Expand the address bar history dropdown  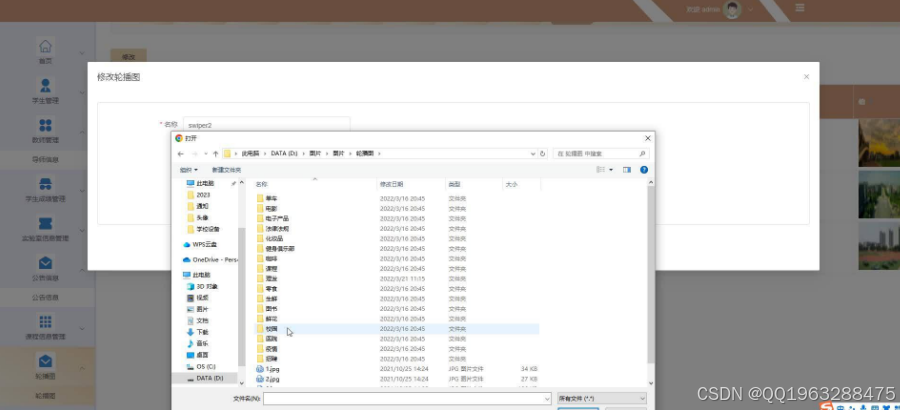(x=533, y=154)
